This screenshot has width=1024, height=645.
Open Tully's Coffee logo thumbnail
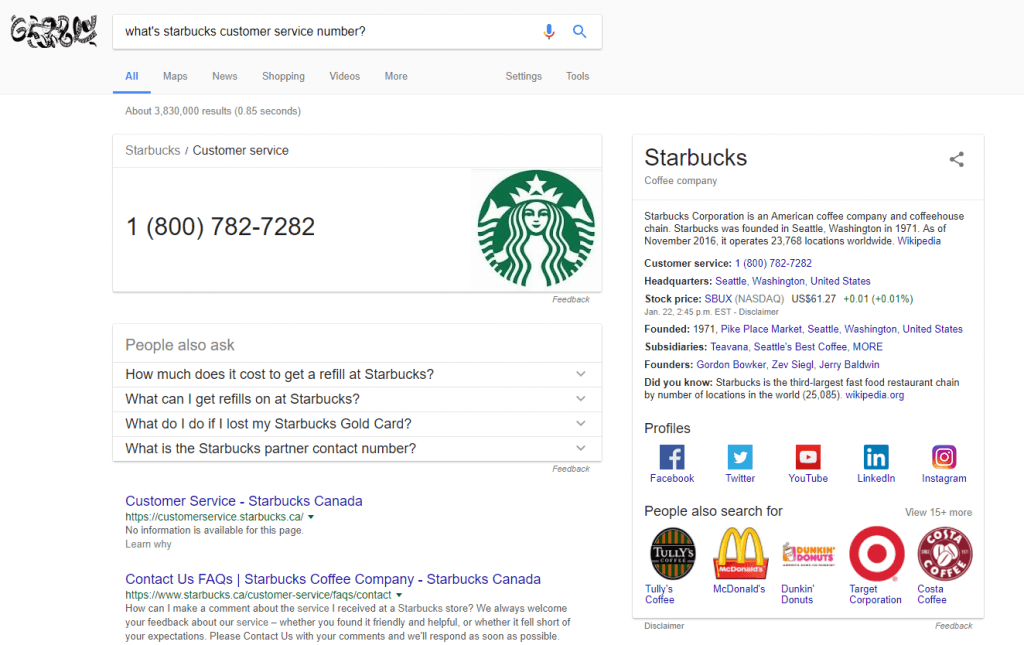[673, 554]
